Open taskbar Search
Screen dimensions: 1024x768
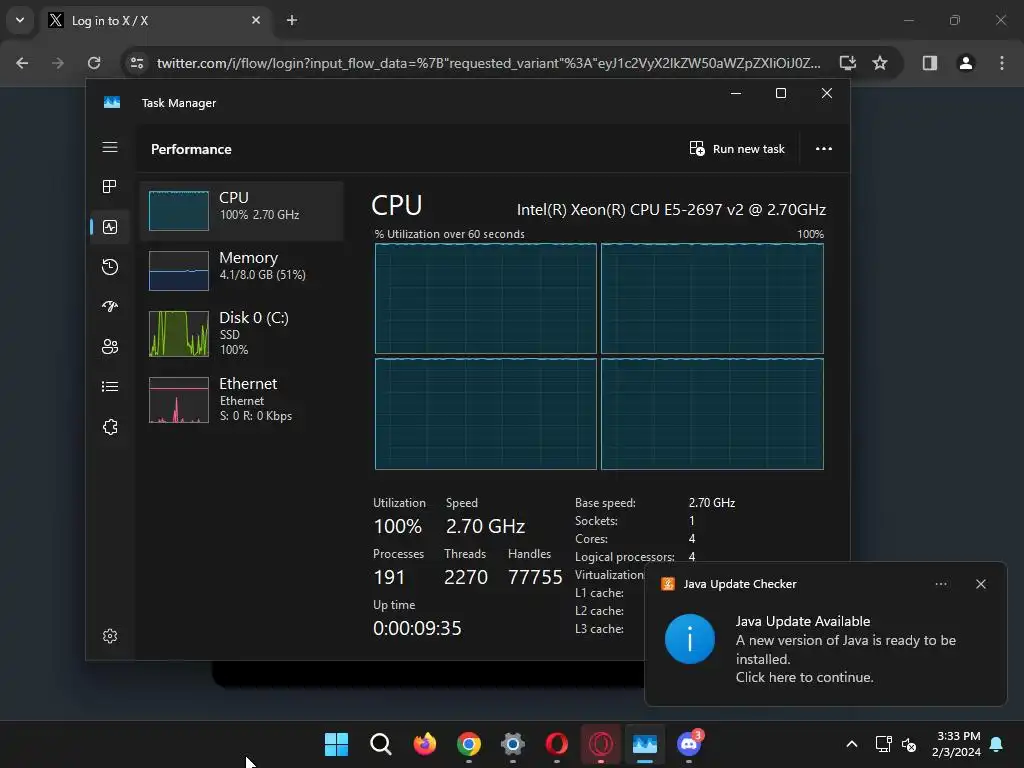[380, 744]
